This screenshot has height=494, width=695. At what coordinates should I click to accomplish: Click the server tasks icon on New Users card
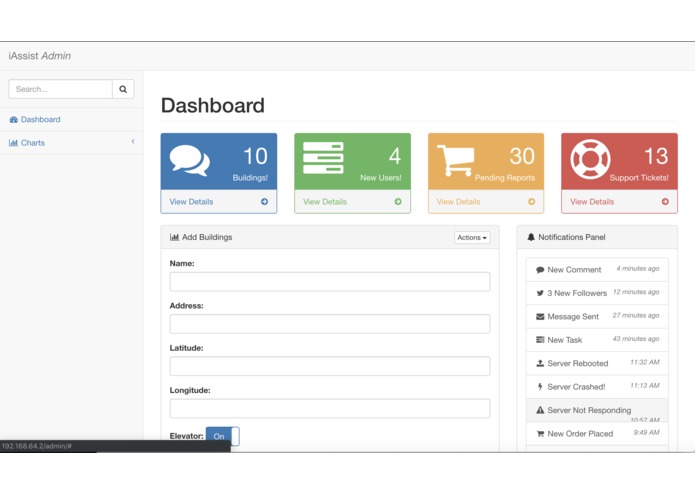[323, 158]
